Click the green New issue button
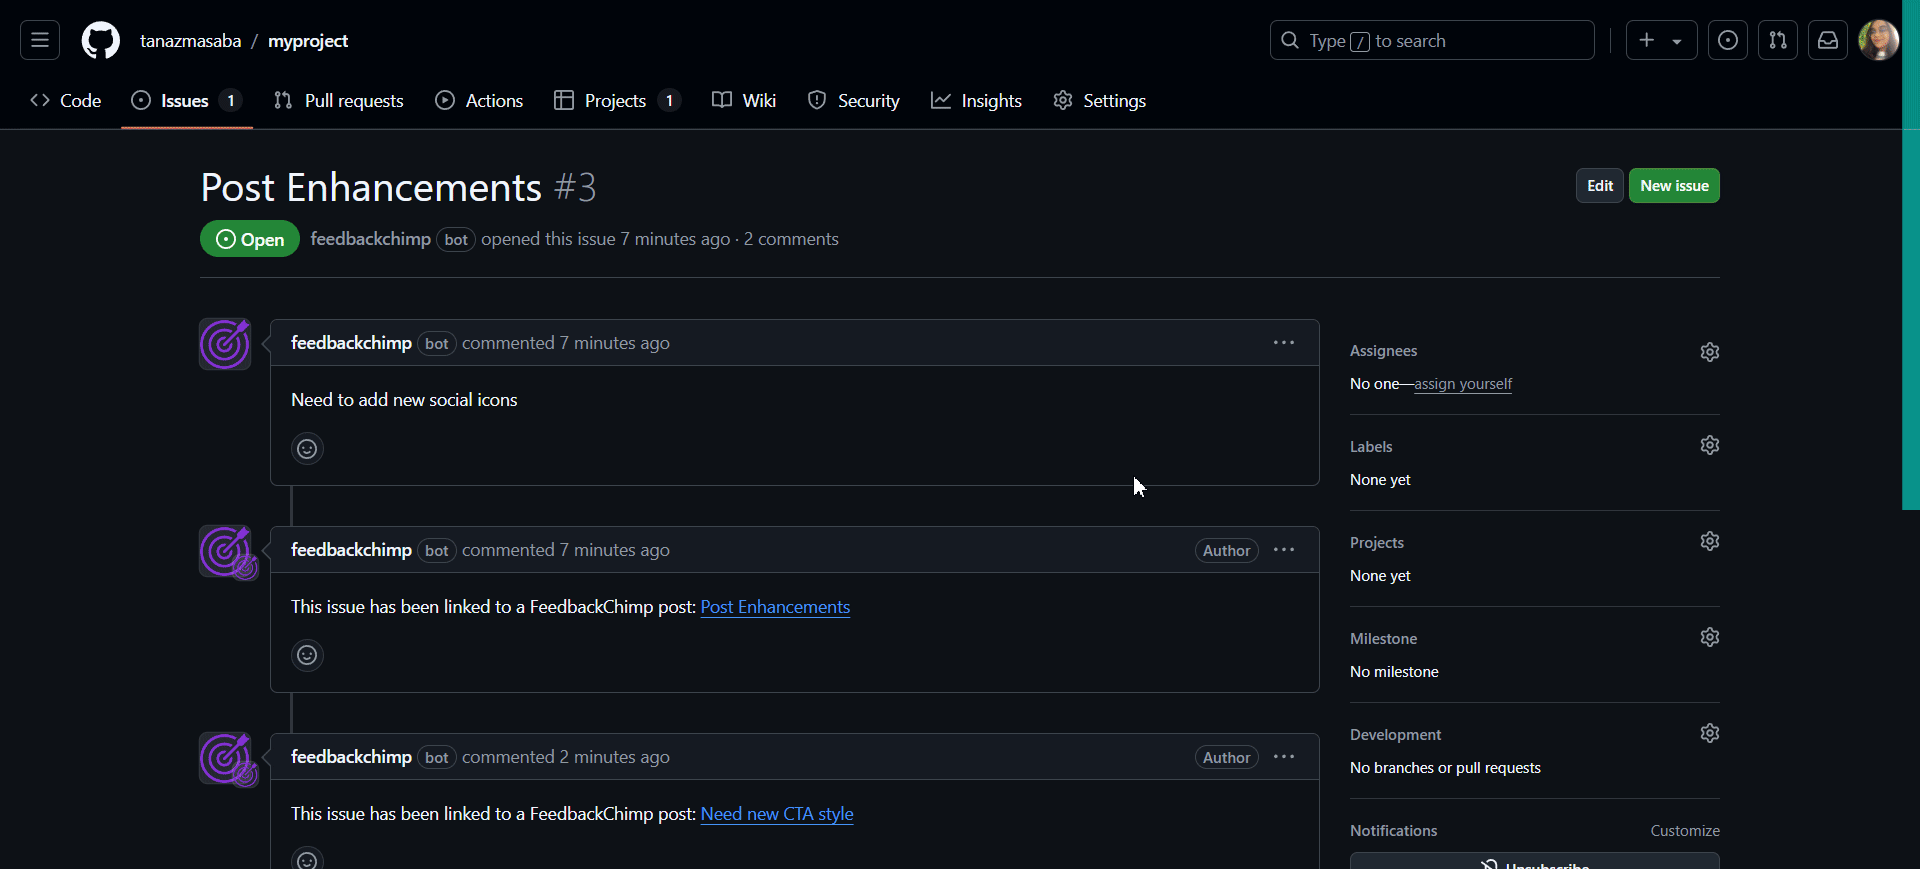The width and height of the screenshot is (1920, 869). [1674, 186]
